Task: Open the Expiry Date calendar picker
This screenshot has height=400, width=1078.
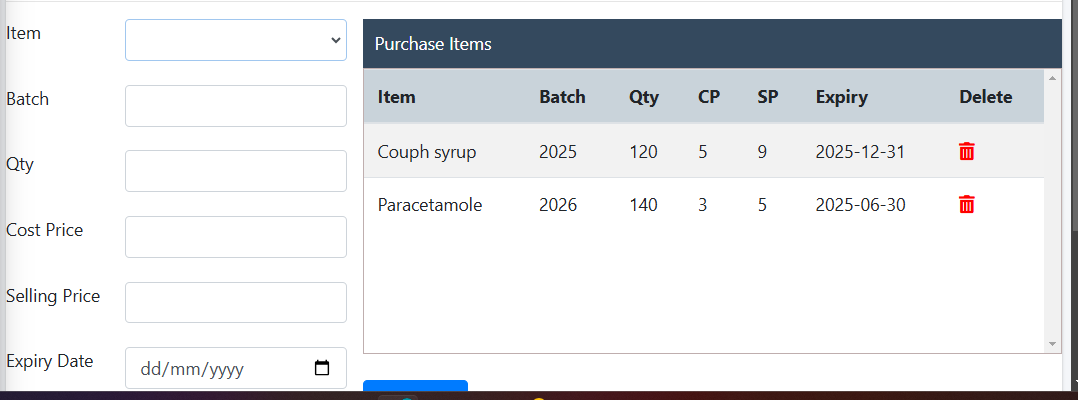Action: (x=322, y=369)
